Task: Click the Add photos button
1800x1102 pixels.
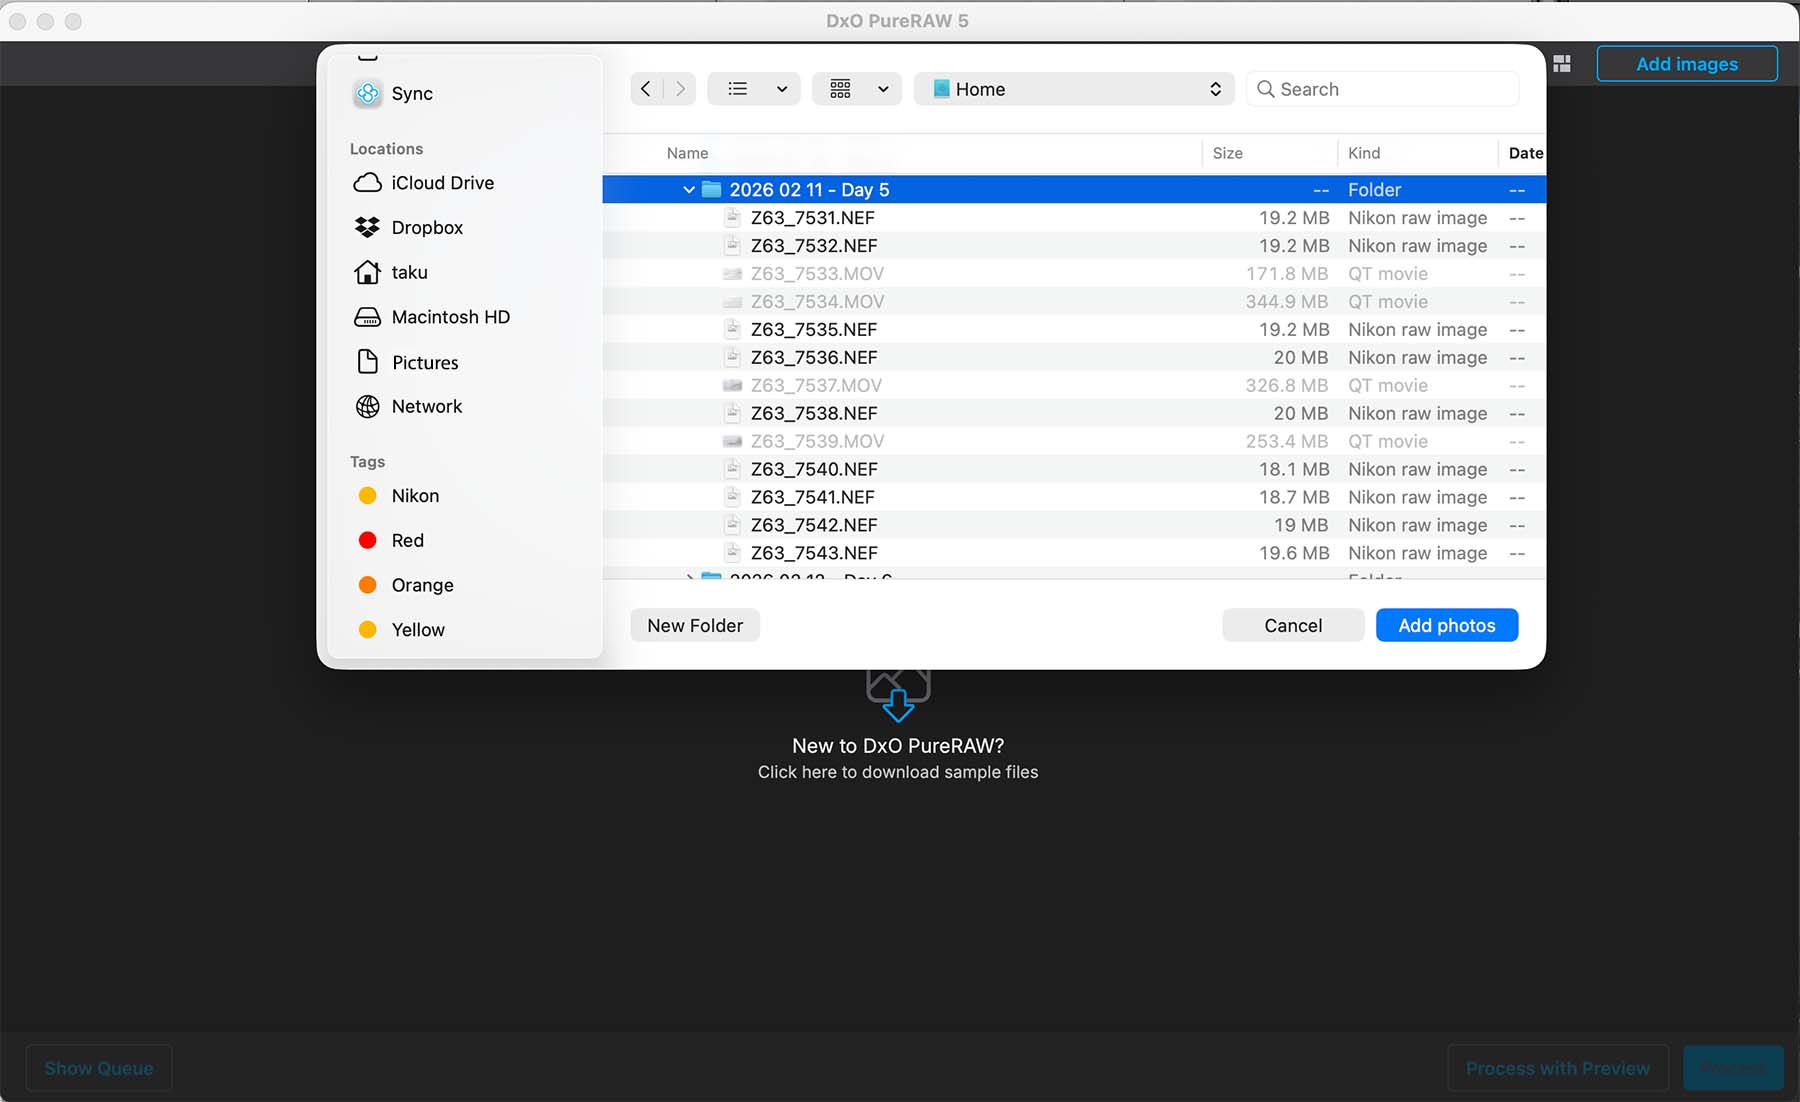Action: [1446, 625]
